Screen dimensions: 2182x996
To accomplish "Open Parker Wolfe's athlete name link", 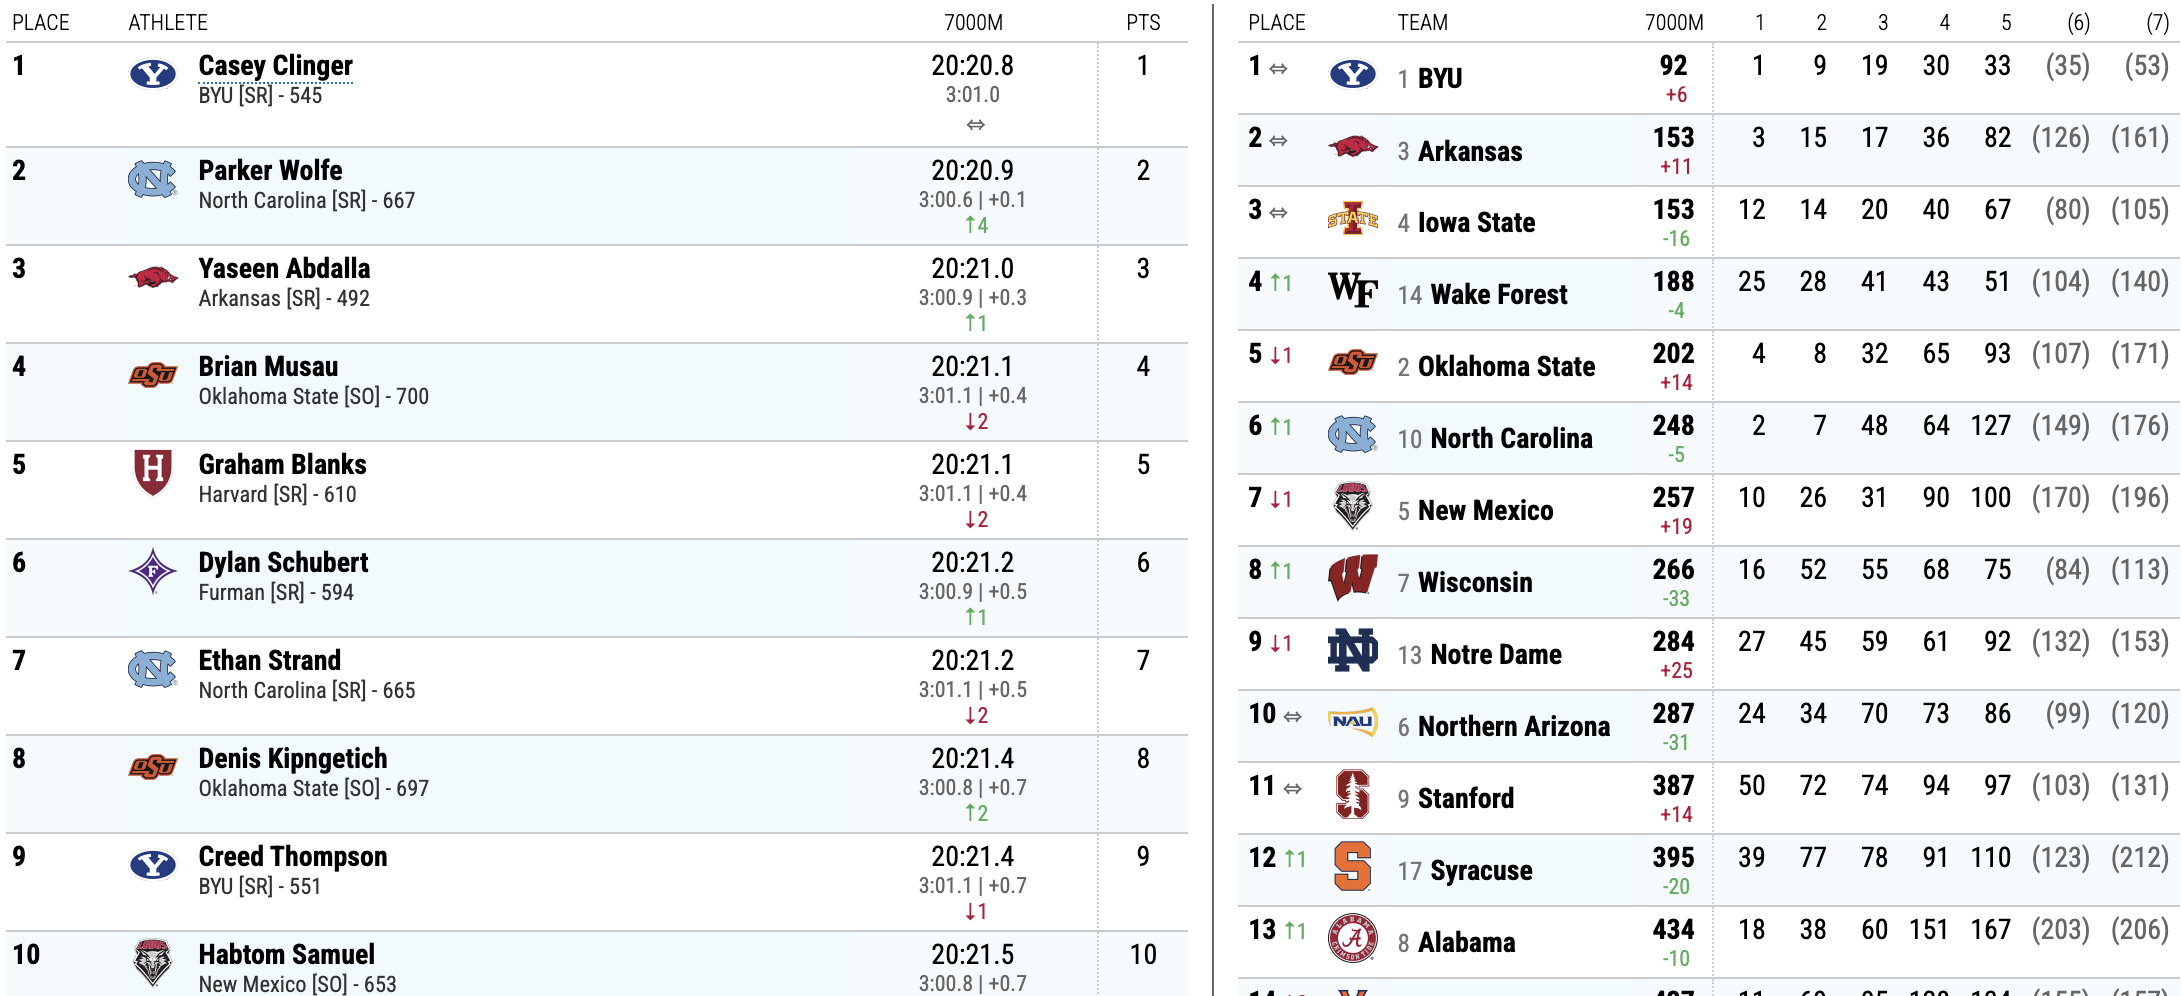I will 270,171.
